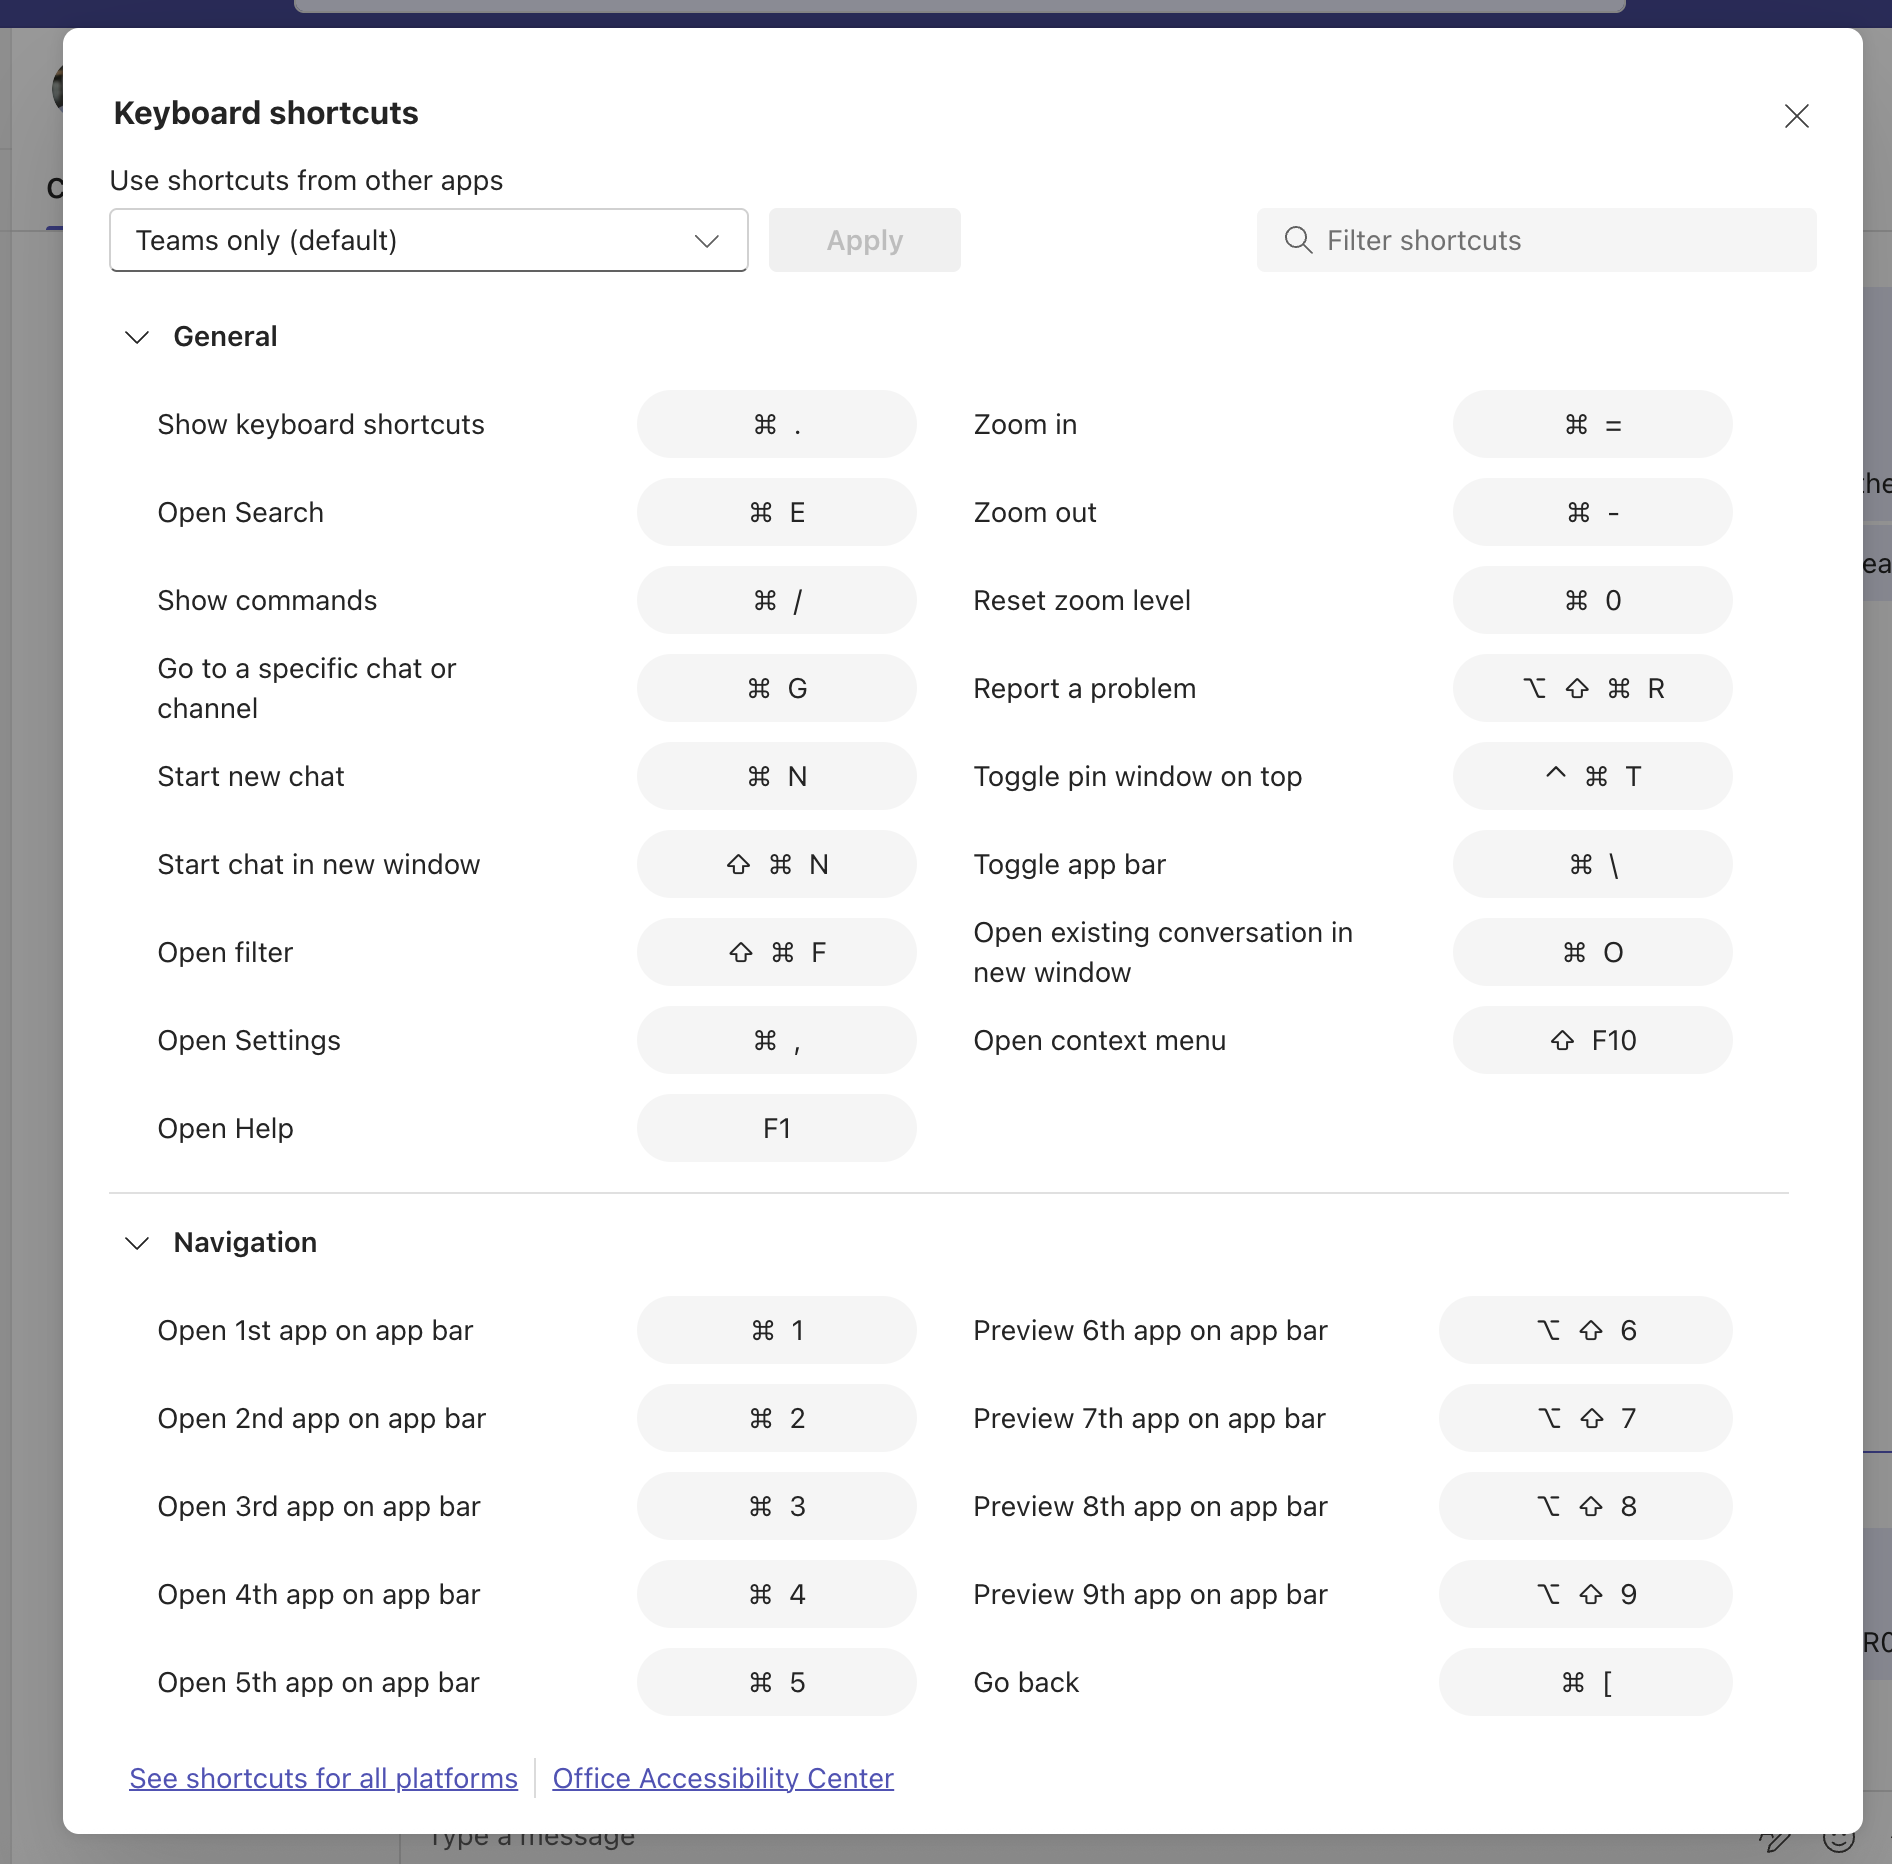This screenshot has height=1864, width=1892.
Task: Click the ⌘ , shortcut pill
Action: click(x=776, y=1040)
